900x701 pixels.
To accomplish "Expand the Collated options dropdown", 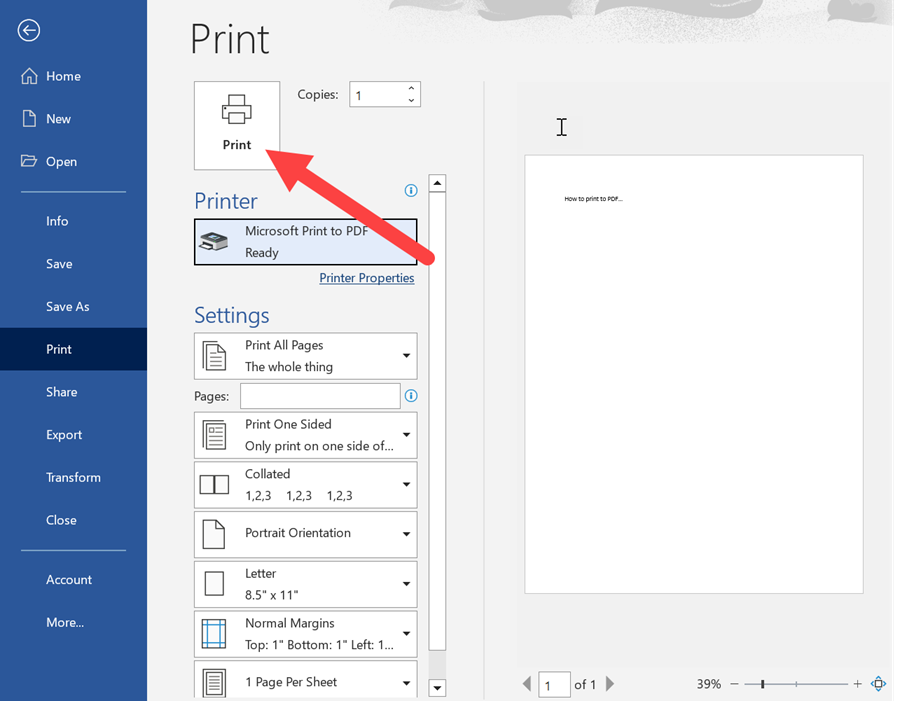I will tap(305, 485).
